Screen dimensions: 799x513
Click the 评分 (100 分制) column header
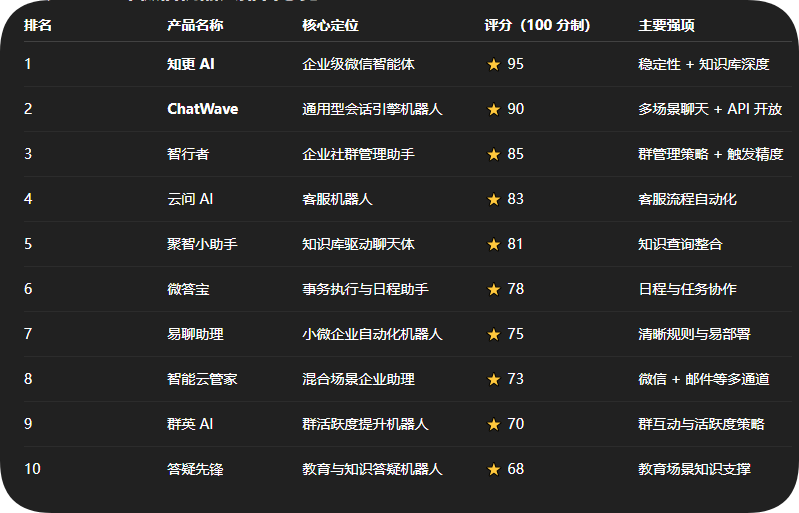click(537, 25)
